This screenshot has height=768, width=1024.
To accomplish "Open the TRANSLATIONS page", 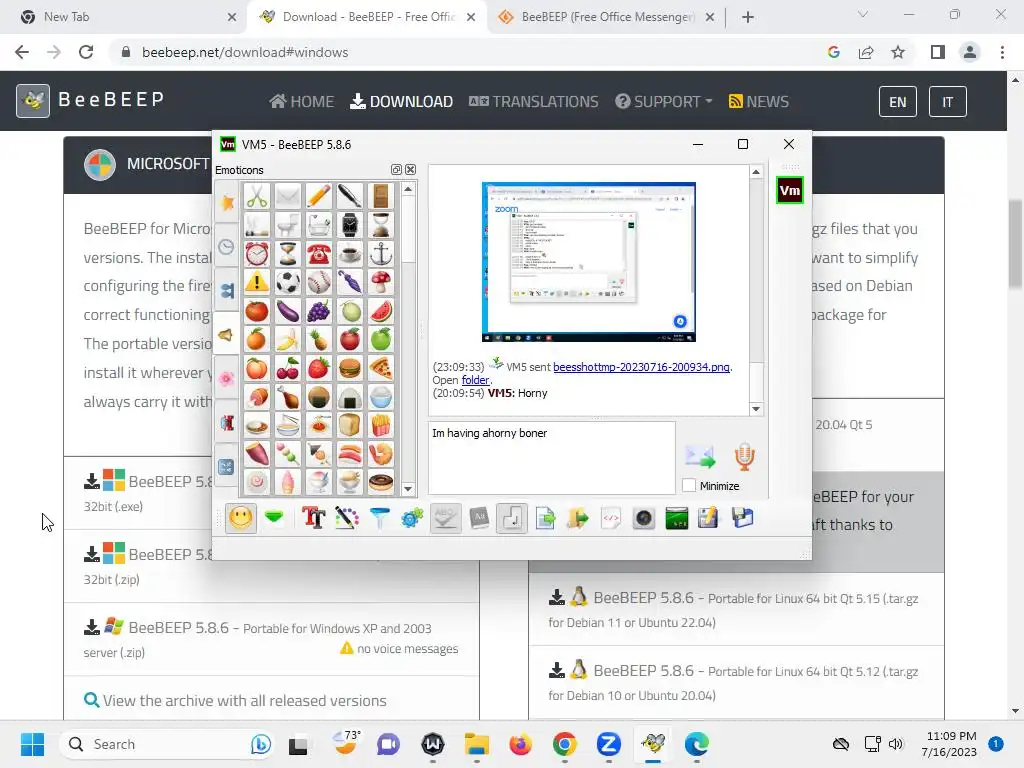I will 534,102.
